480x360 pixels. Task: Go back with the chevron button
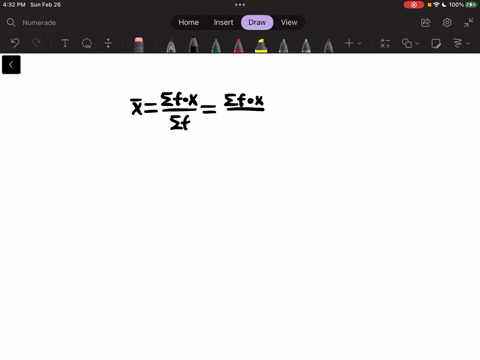11,65
